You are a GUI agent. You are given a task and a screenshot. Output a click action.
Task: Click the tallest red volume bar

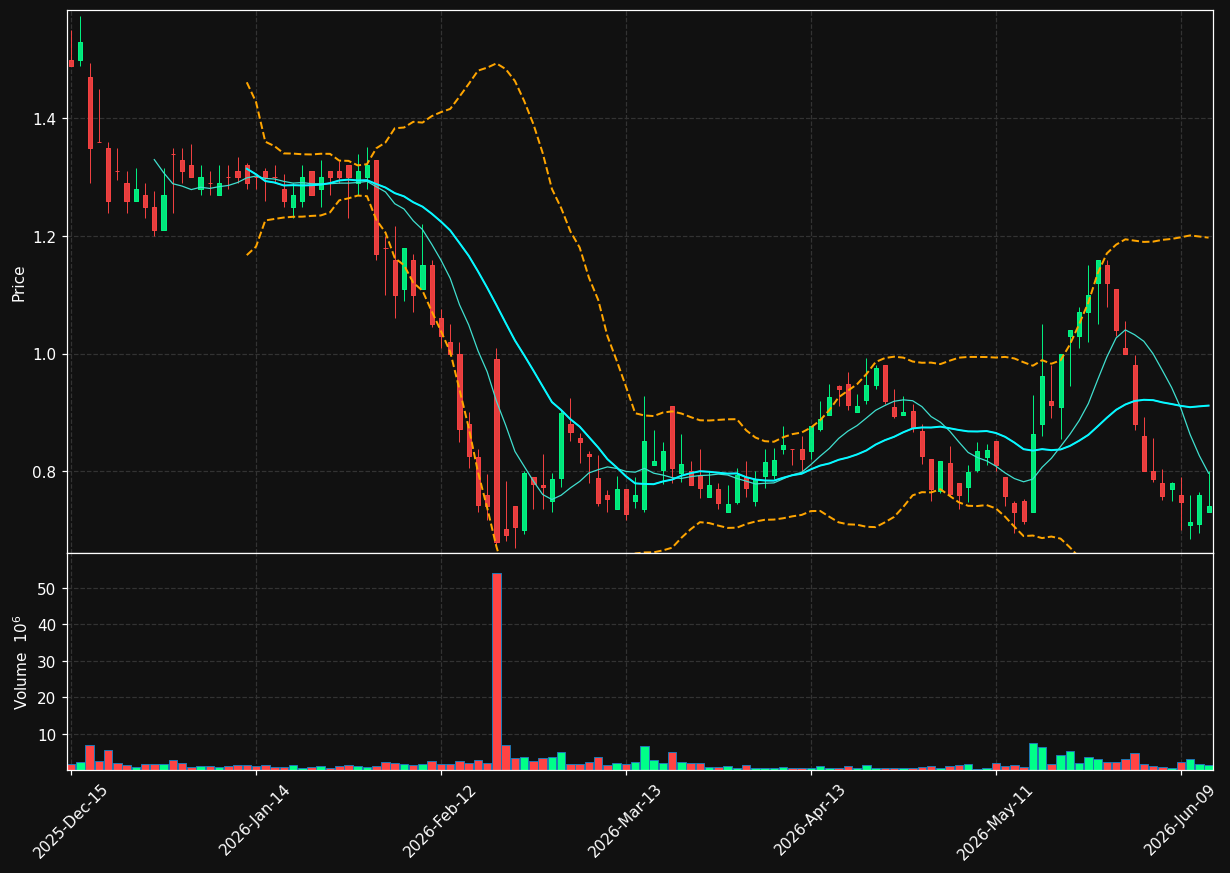pyautogui.click(x=496, y=671)
